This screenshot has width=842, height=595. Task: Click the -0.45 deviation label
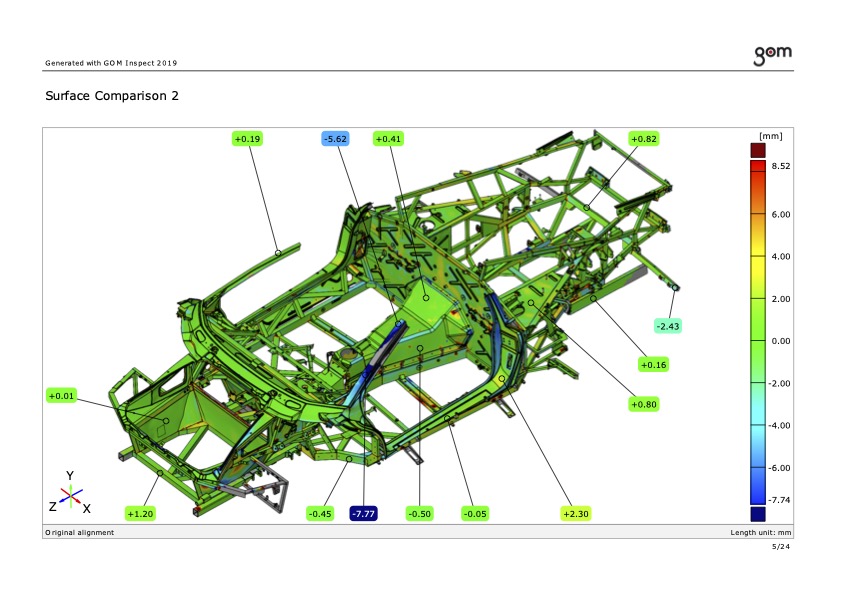320,514
